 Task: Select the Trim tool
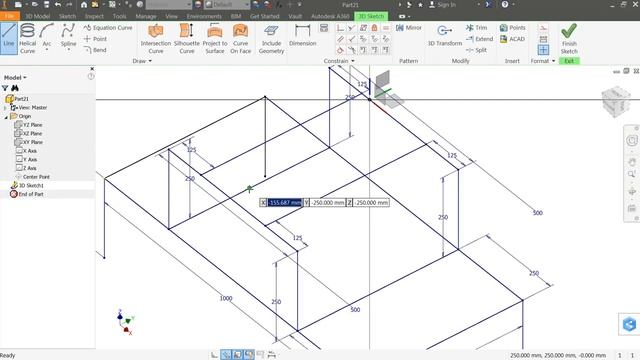pos(476,28)
